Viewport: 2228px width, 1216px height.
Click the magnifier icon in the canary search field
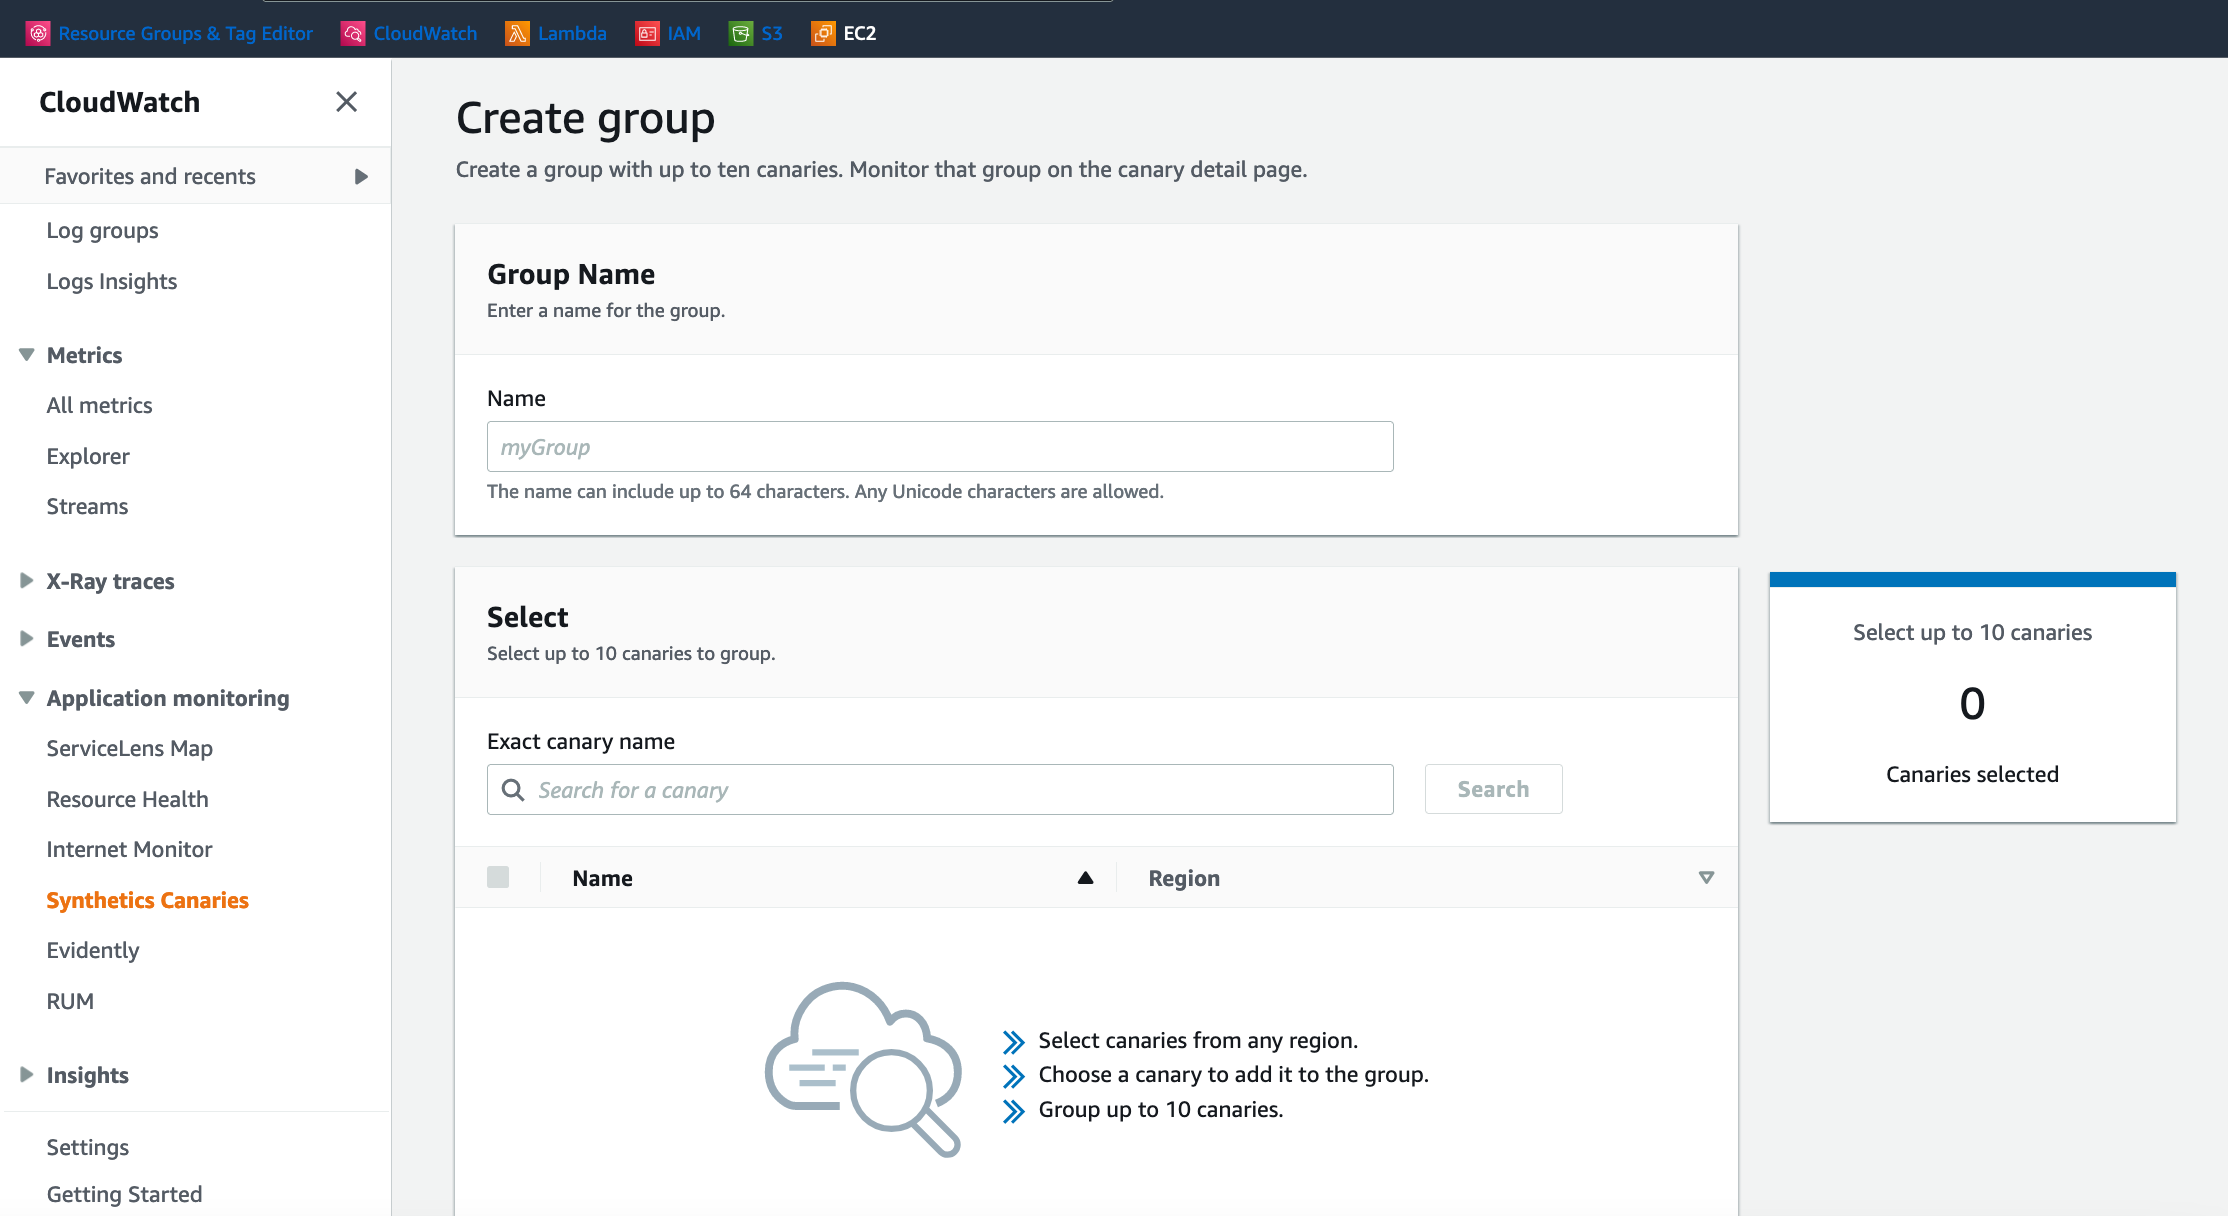coord(513,789)
